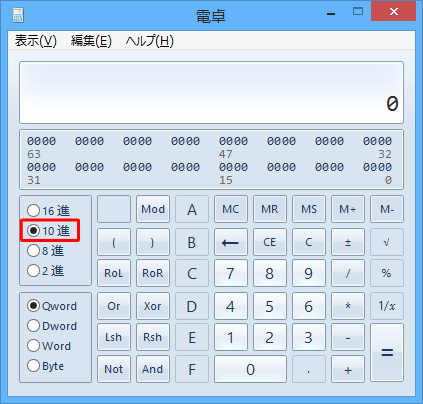Click the hex digit B key
This screenshot has height=404, width=423.
tap(192, 242)
